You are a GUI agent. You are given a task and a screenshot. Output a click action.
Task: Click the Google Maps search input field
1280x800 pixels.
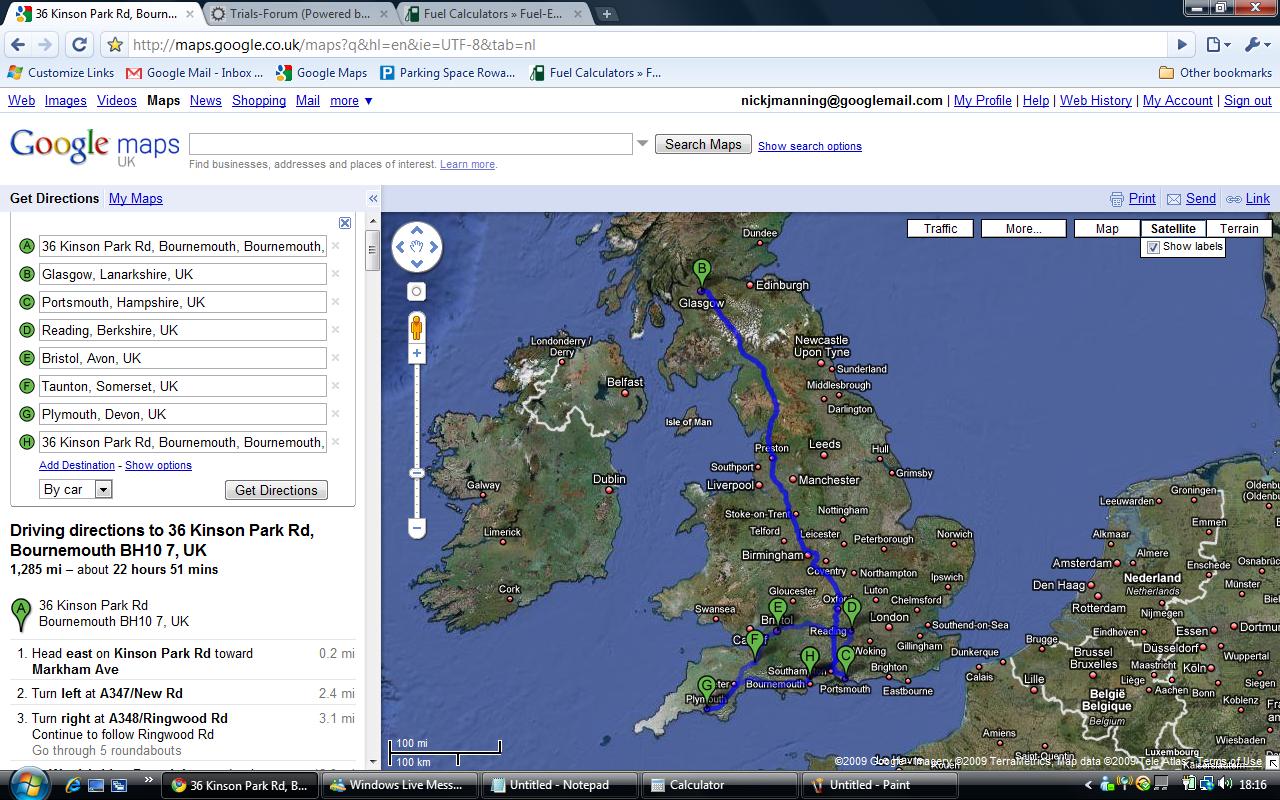click(x=411, y=144)
